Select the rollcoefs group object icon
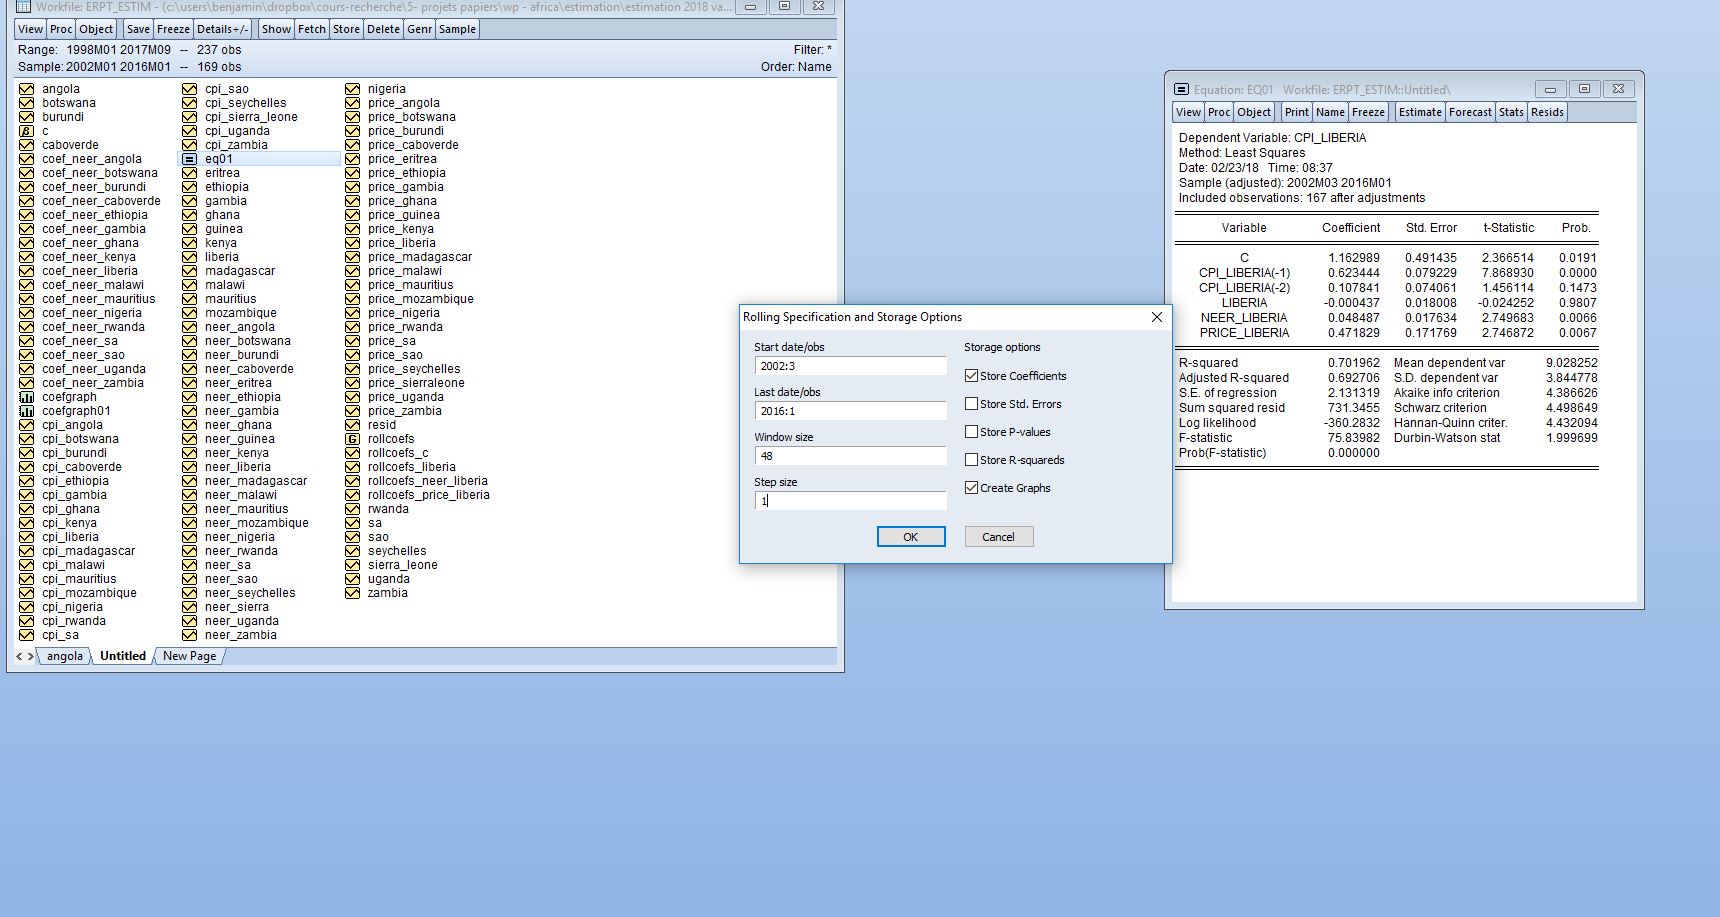Viewport: 1720px width, 917px height. click(352, 439)
